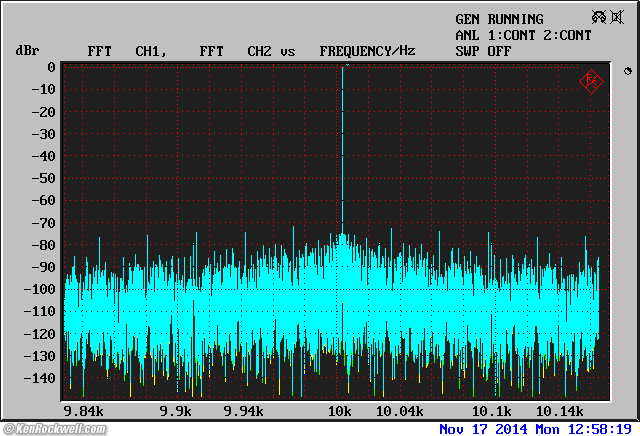Click the red Rohde & Schwarz diamond logo
Viewport: 640px width, 436px height.
pos(590,81)
